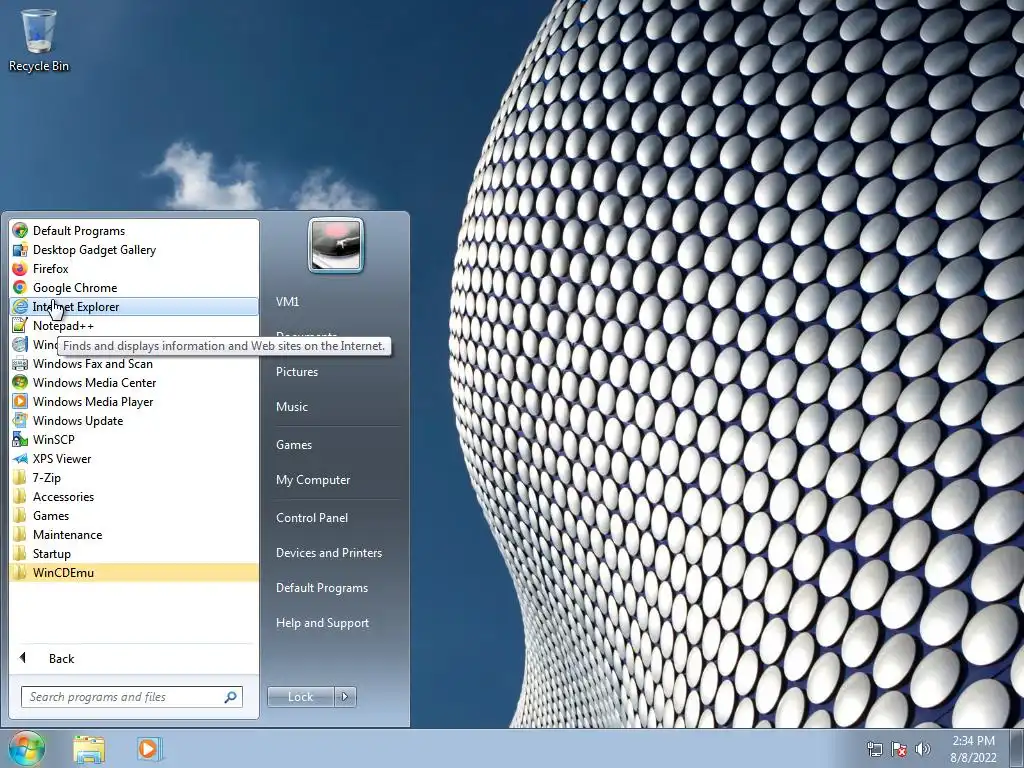
Task: Open Music from the right pane
Action: [291, 406]
